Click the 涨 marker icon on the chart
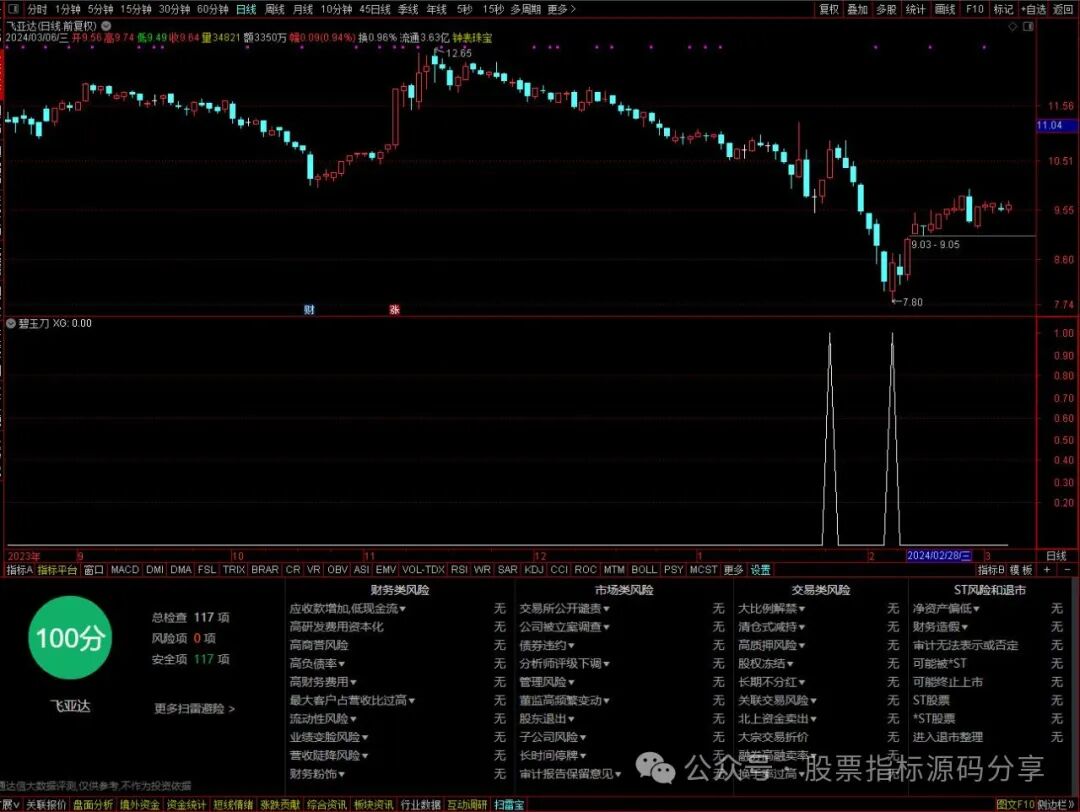This screenshot has height=812, width=1080. (x=395, y=310)
